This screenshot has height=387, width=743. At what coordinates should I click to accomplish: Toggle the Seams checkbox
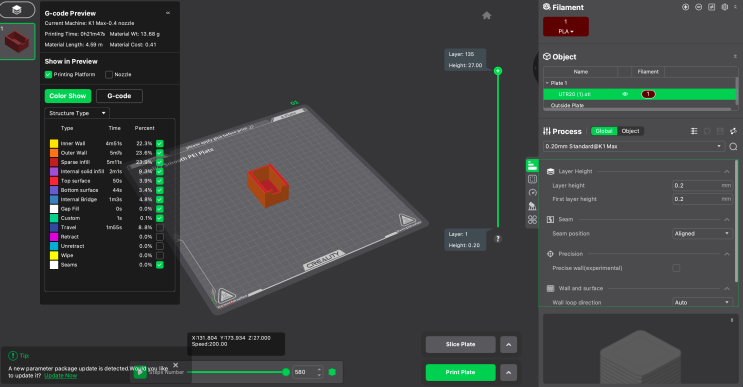(x=160, y=265)
